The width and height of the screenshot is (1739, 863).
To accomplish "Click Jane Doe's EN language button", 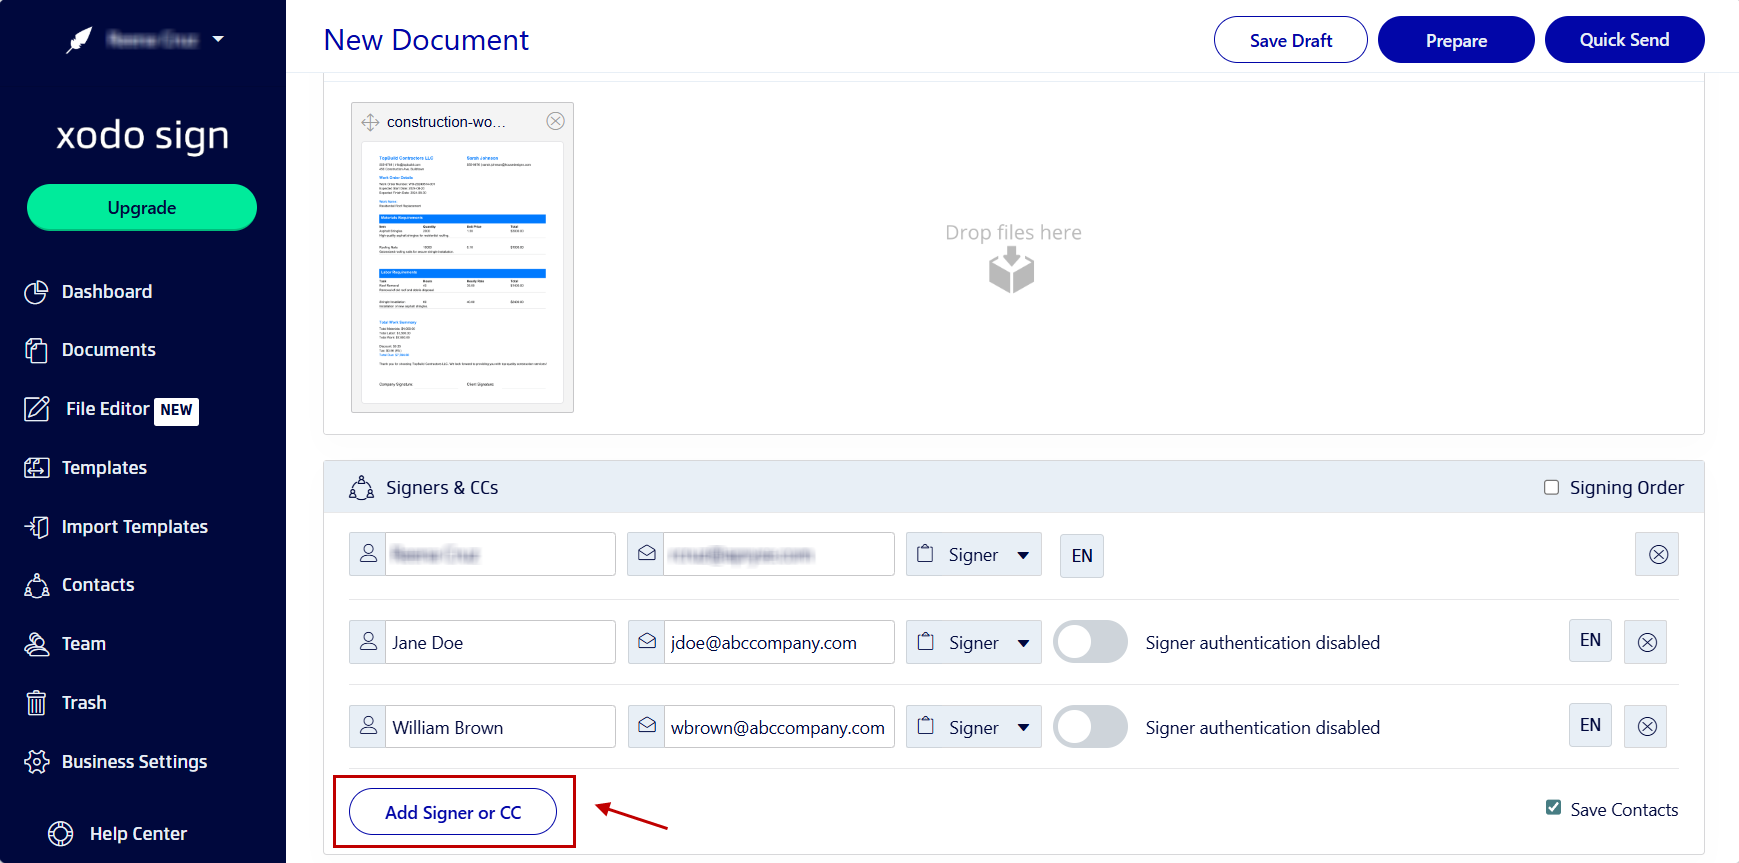I will click(x=1590, y=640).
